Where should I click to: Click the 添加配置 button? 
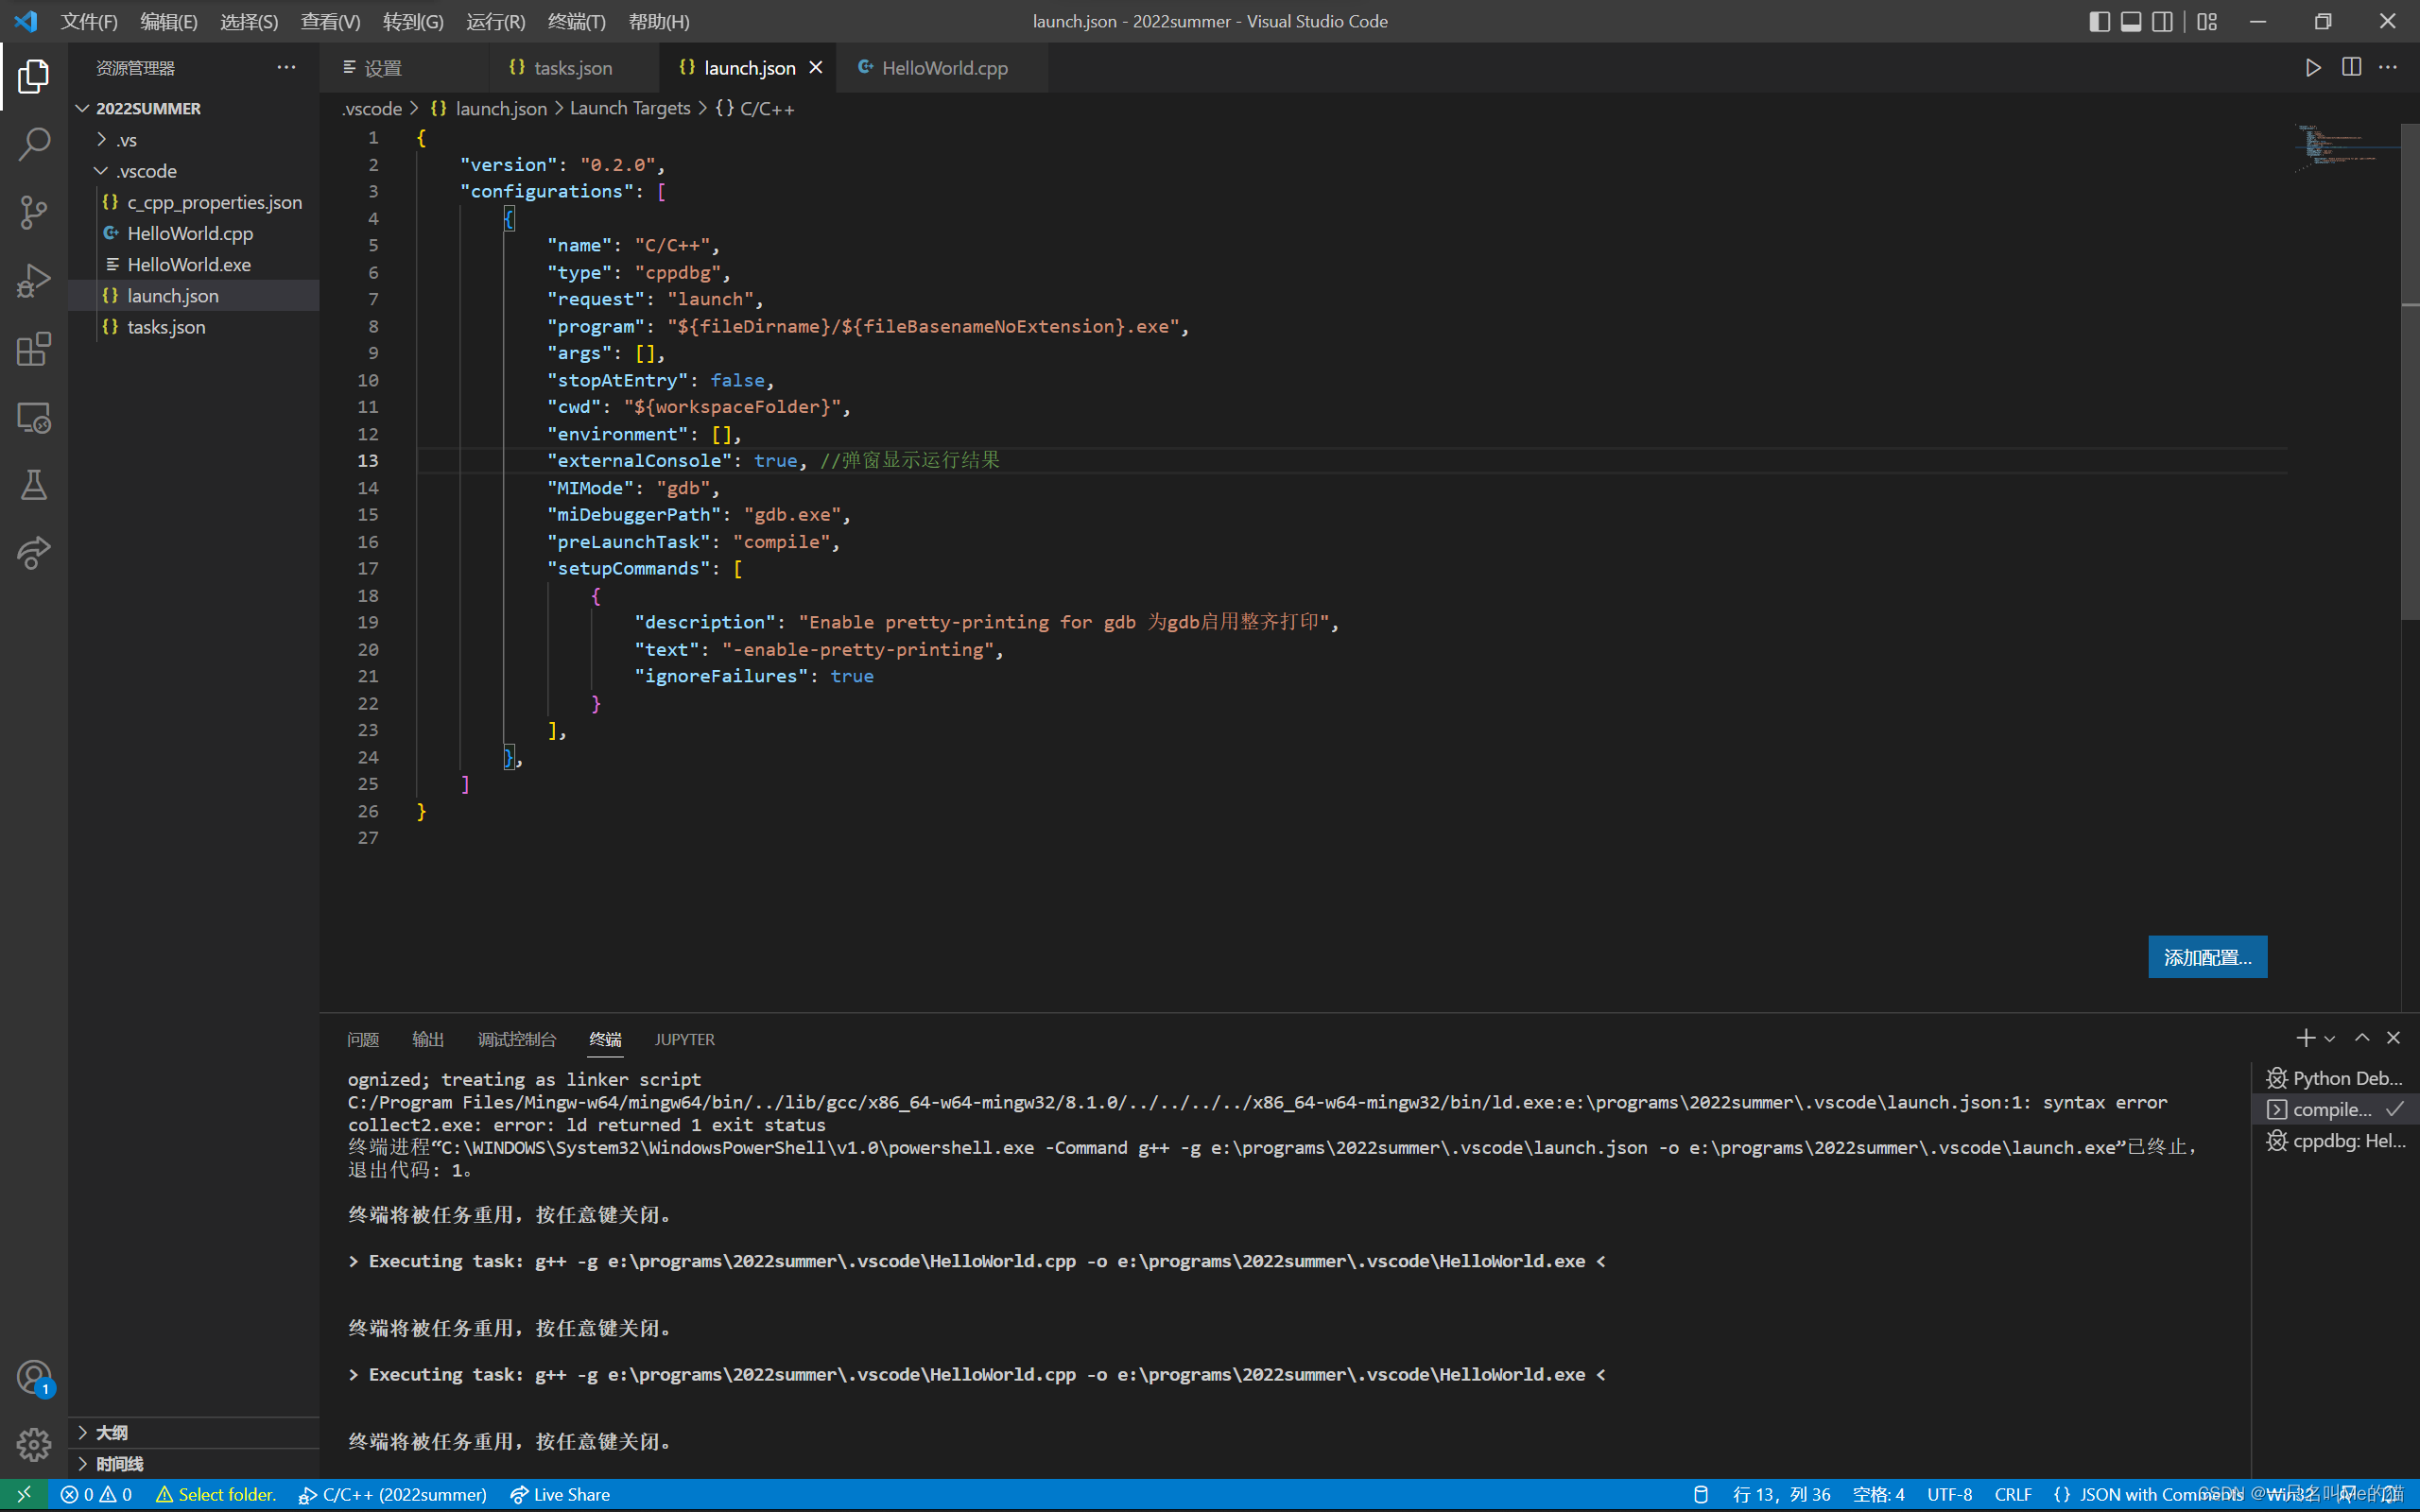pos(2207,957)
